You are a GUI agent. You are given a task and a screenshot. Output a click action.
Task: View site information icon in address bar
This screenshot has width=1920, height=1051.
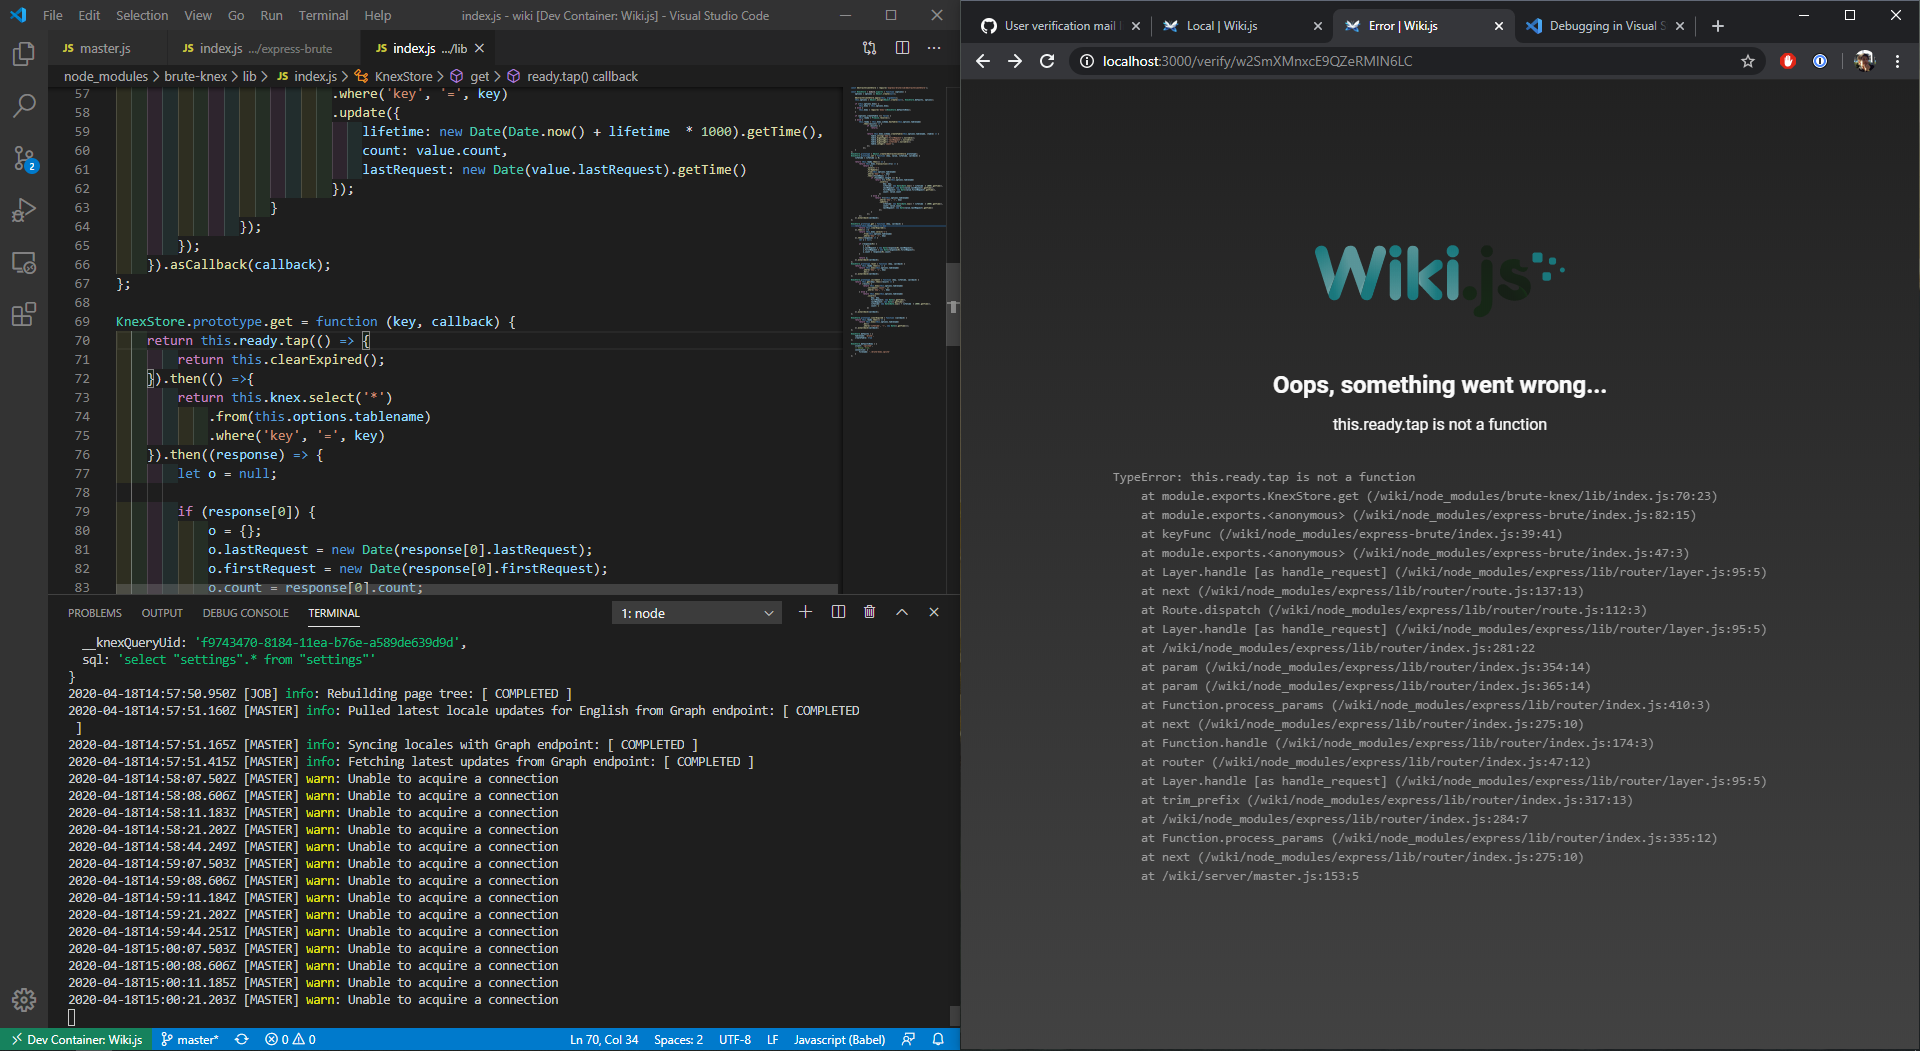click(x=1087, y=61)
